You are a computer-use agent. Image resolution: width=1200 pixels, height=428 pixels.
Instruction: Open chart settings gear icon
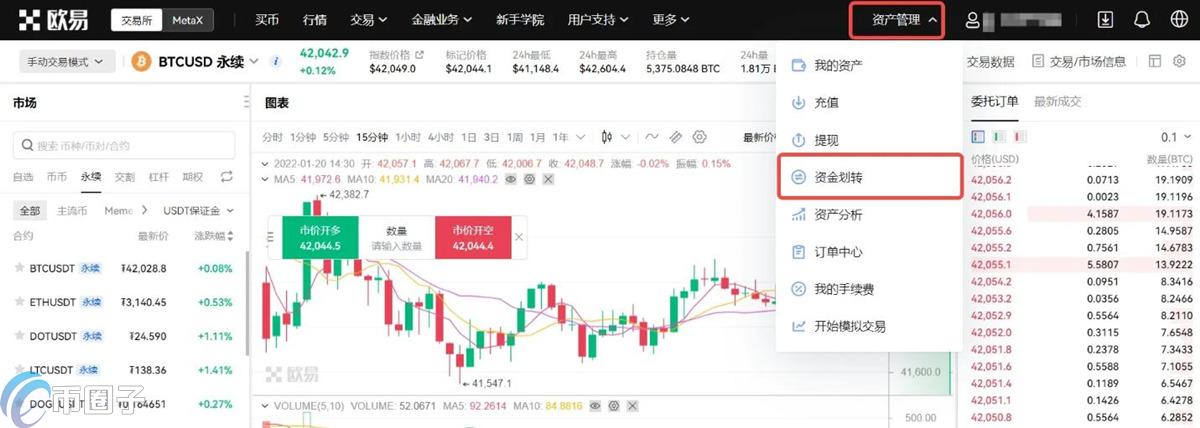[700, 136]
